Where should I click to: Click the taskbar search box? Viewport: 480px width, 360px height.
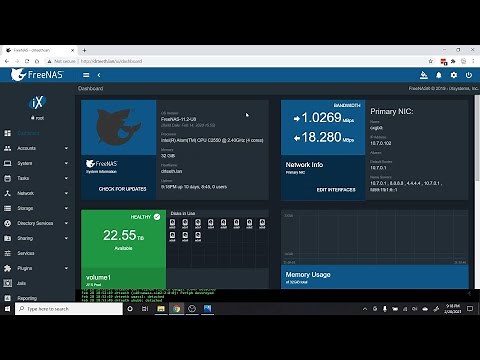pos(69,309)
